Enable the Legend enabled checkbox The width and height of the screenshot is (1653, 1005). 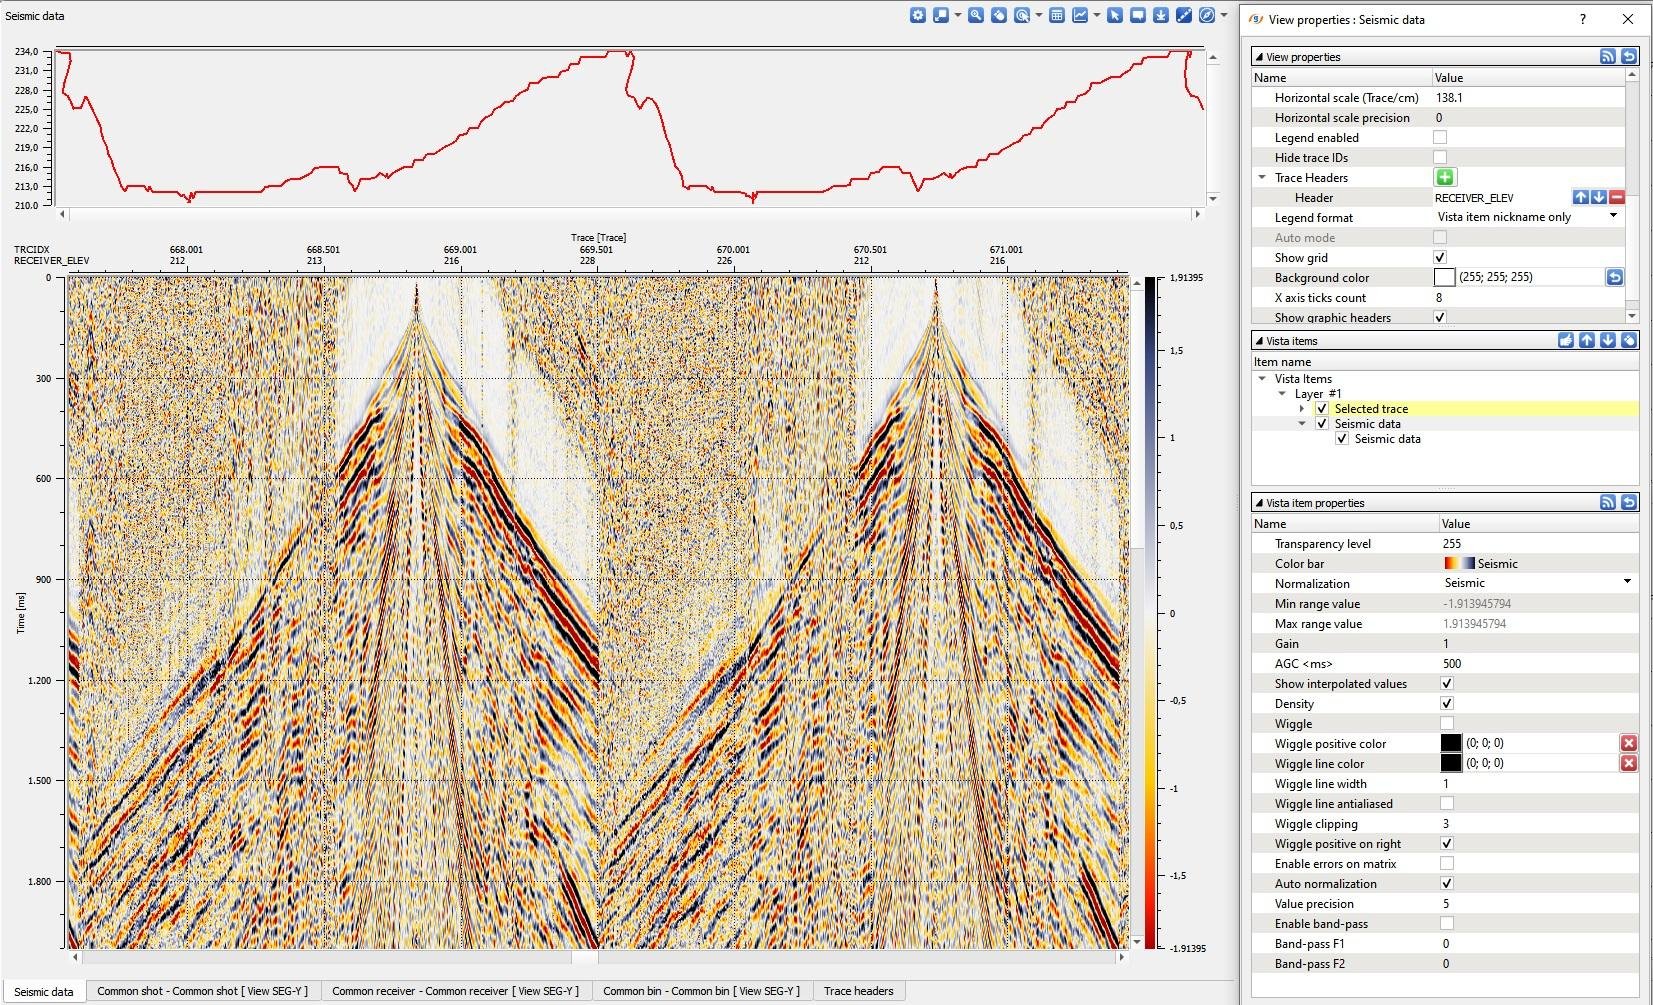1440,137
